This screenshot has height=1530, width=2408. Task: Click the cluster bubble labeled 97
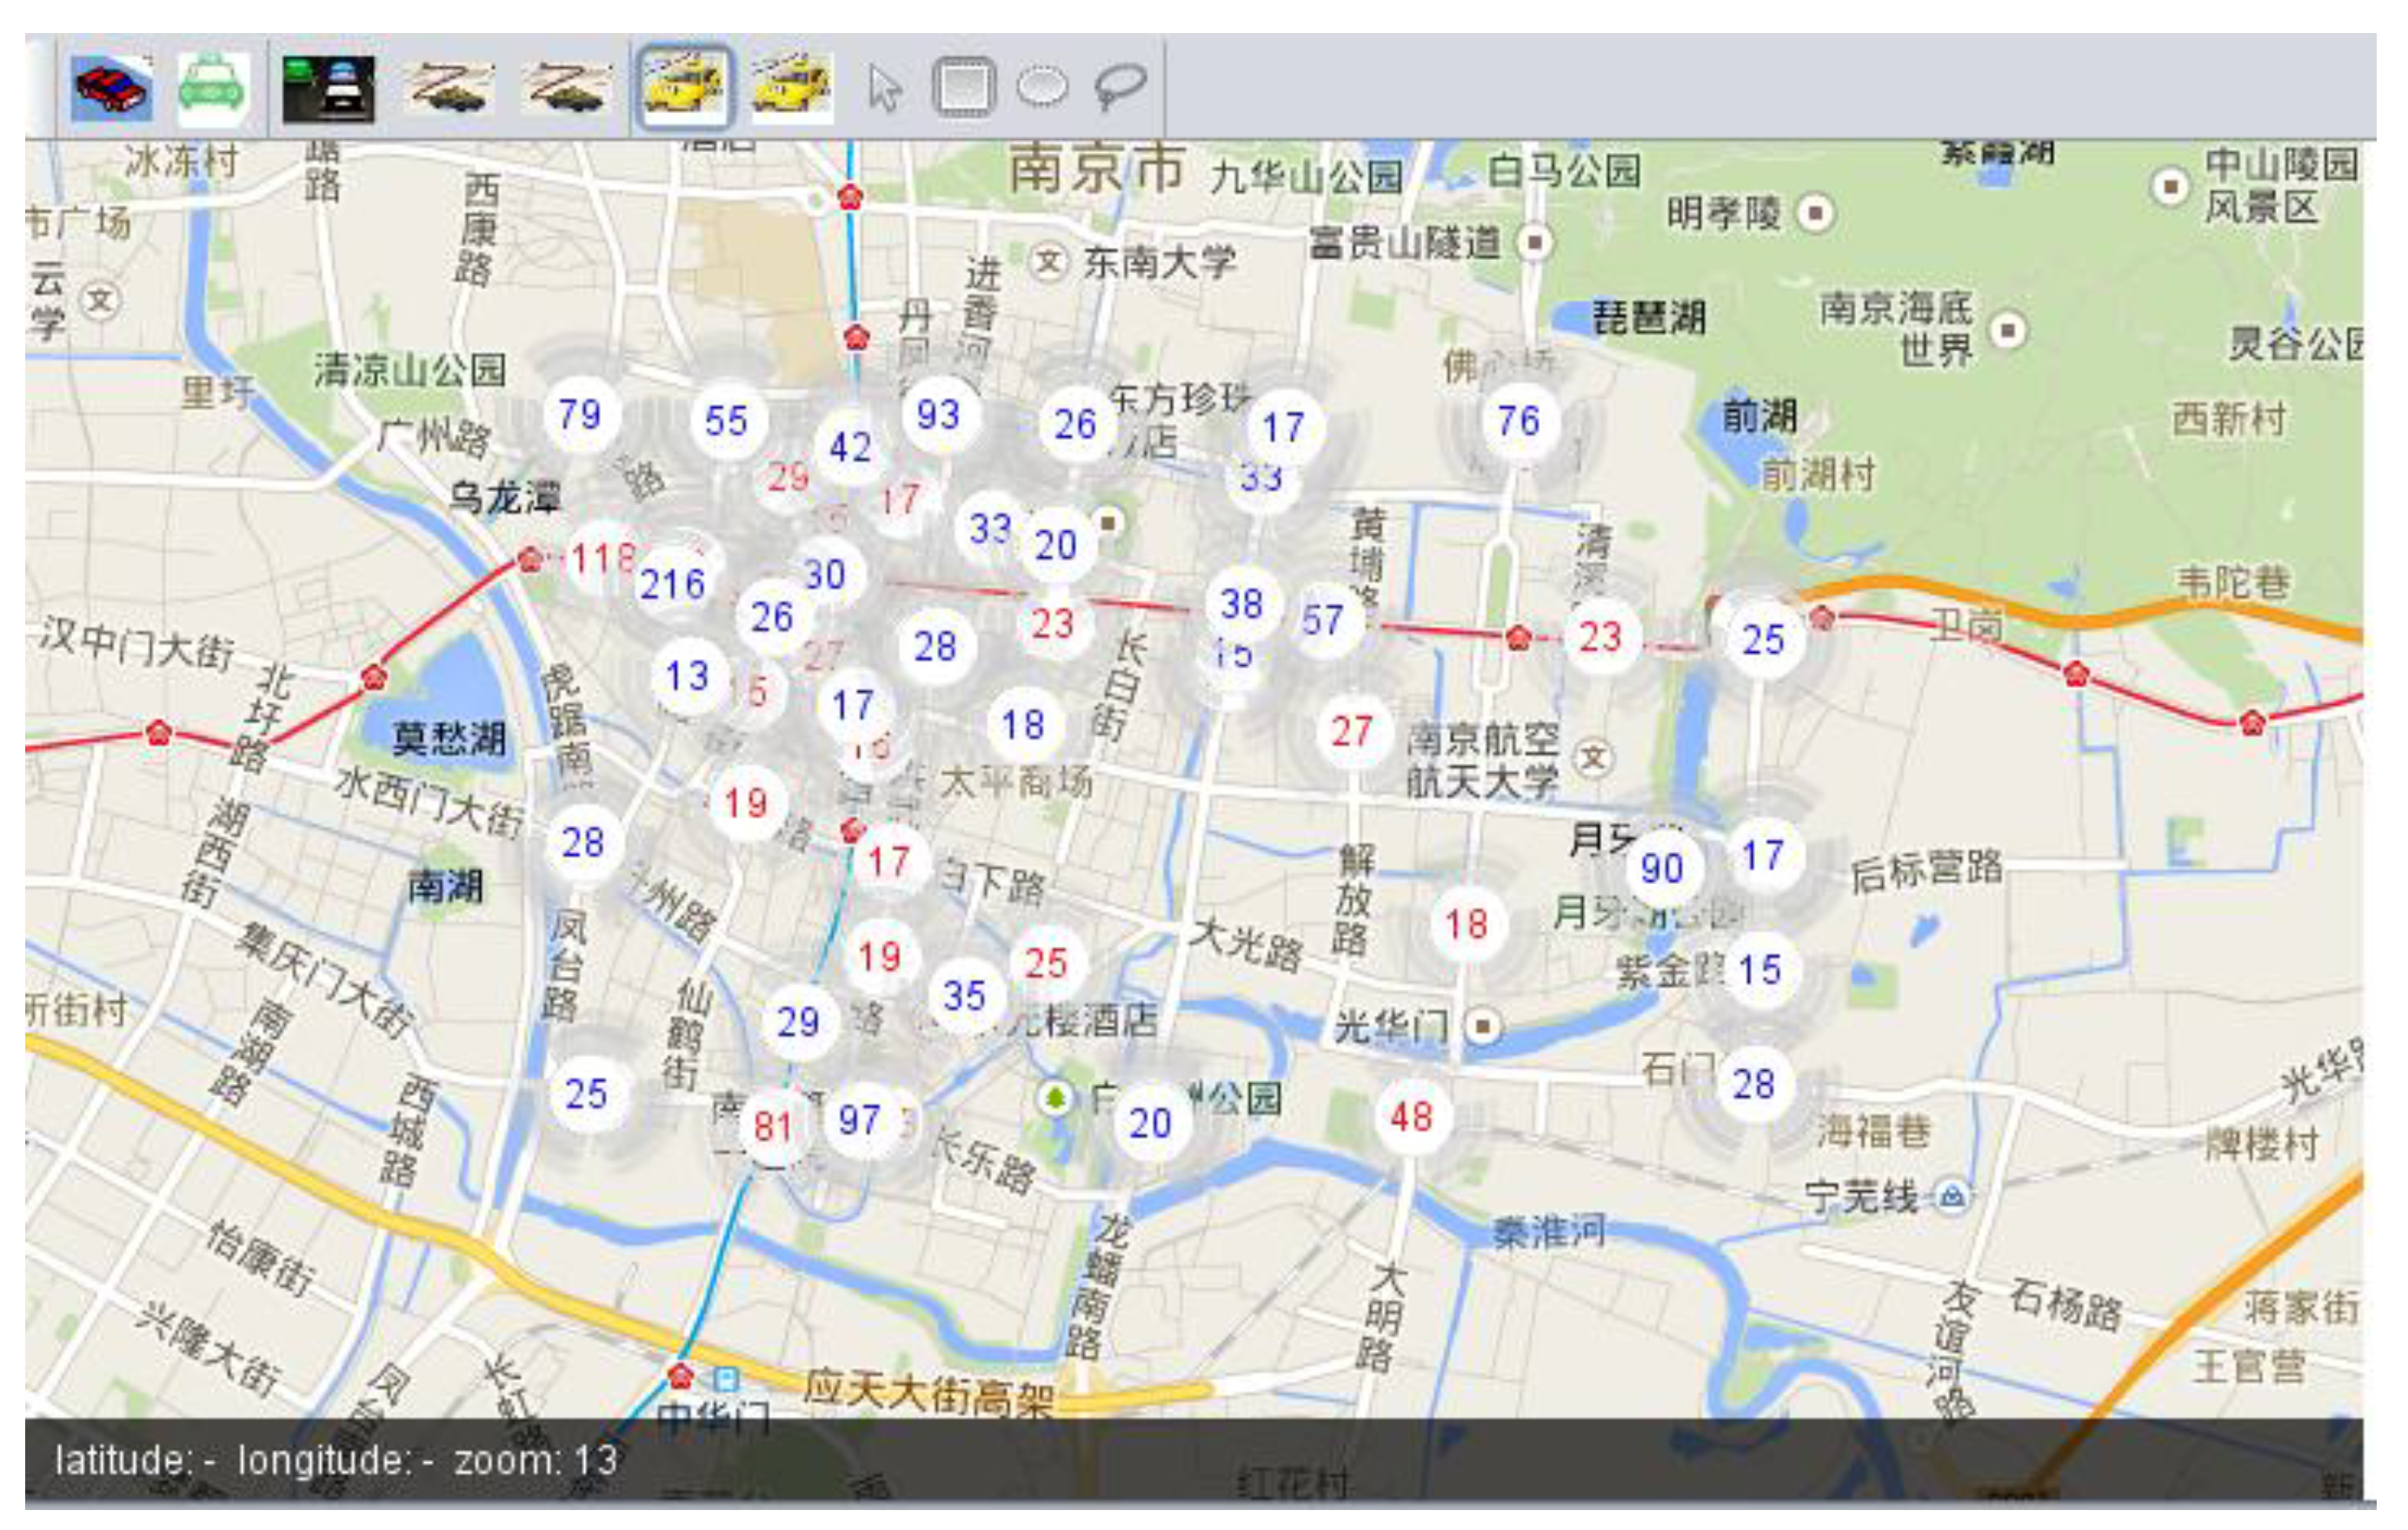[860, 1119]
